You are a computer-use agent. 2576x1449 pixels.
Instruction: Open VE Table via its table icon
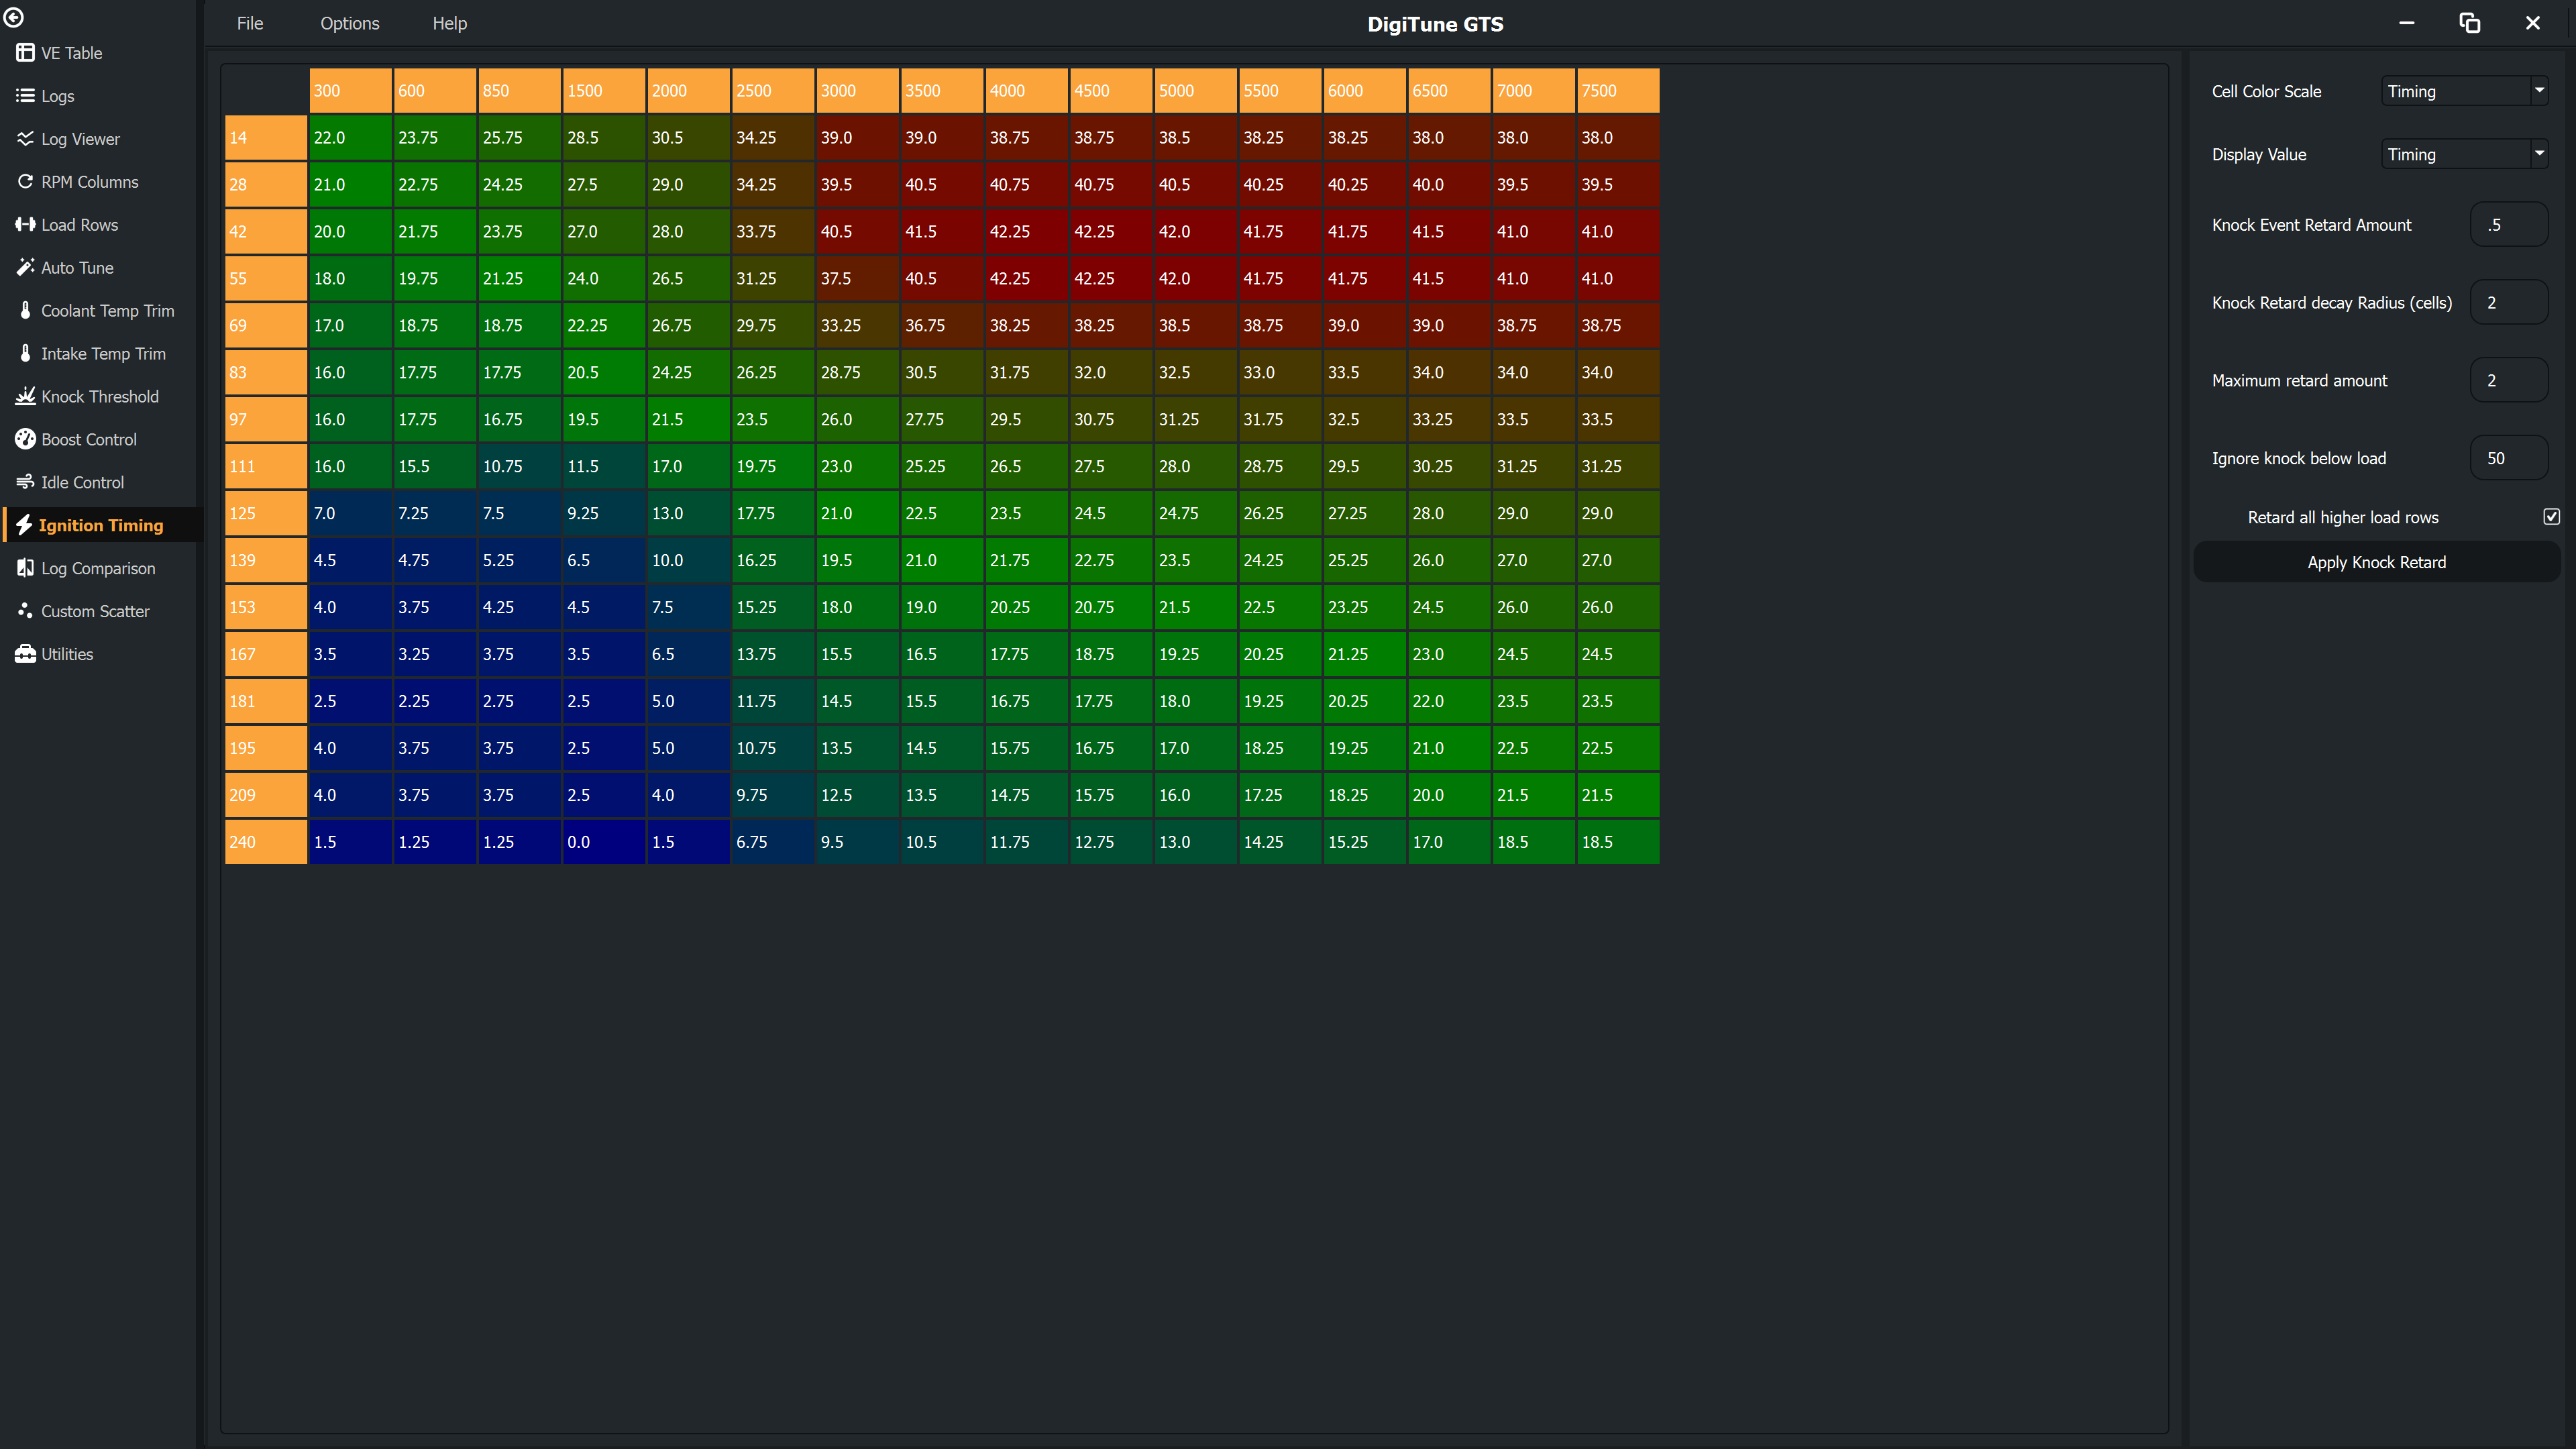[25, 53]
